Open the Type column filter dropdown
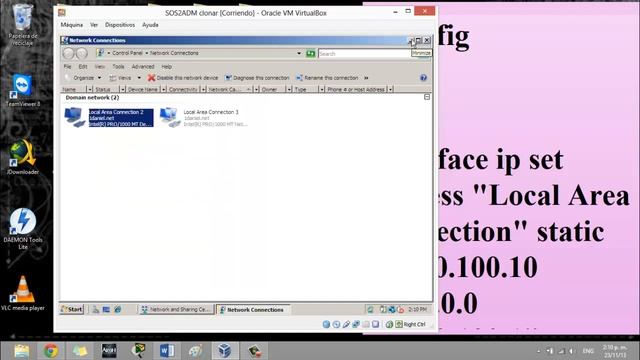 click(322, 89)
